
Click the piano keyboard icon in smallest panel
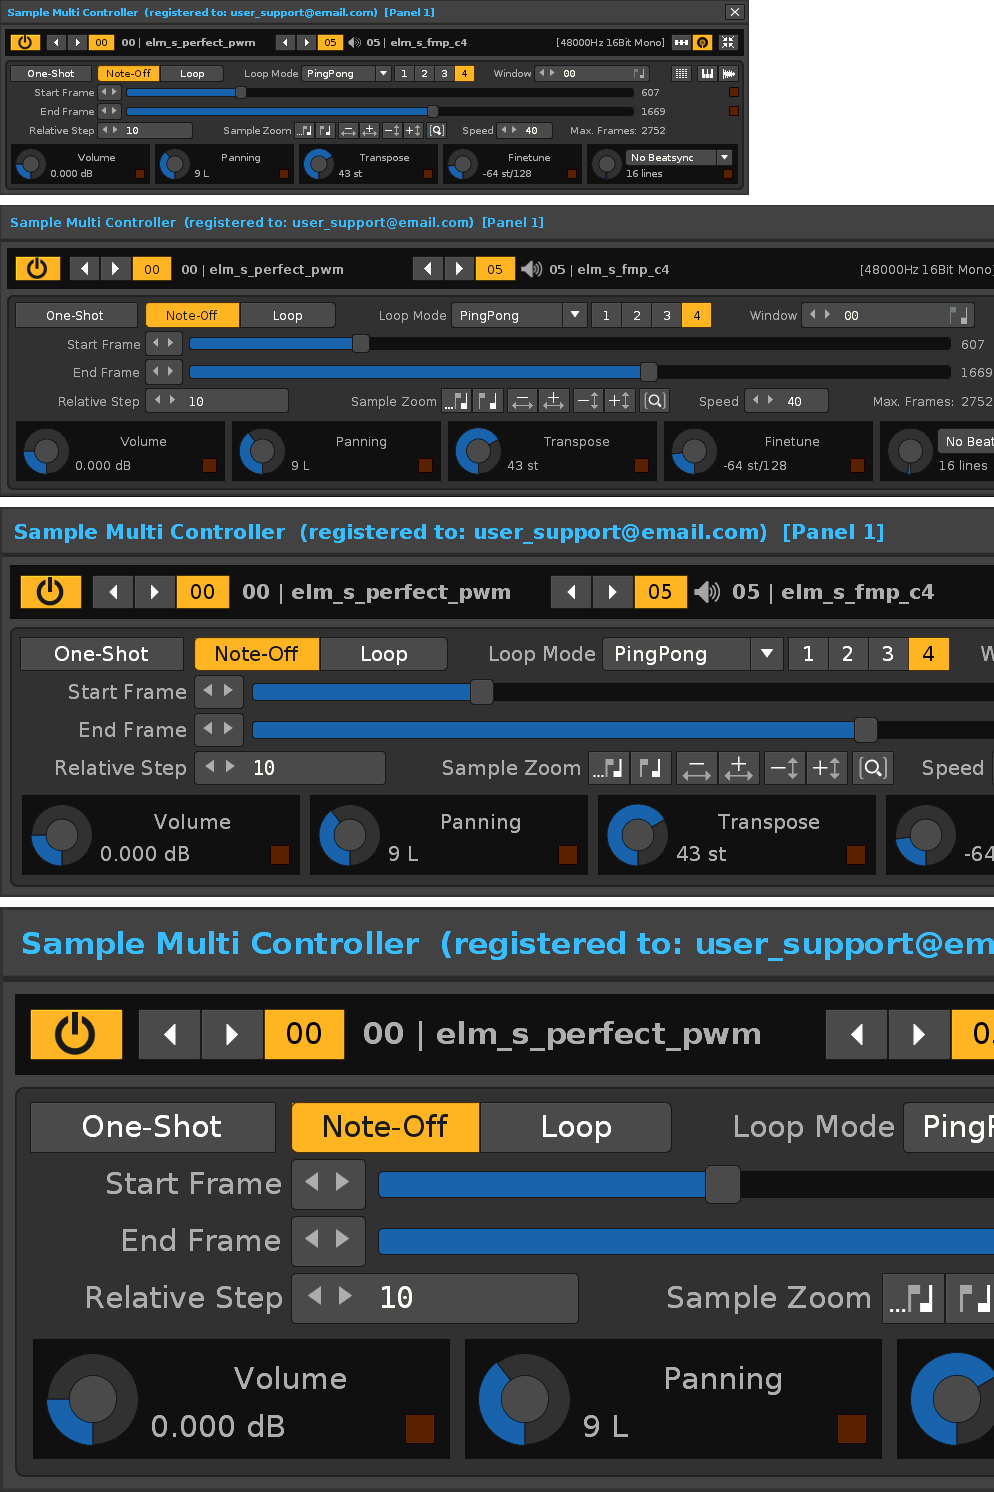coord(708,73)
